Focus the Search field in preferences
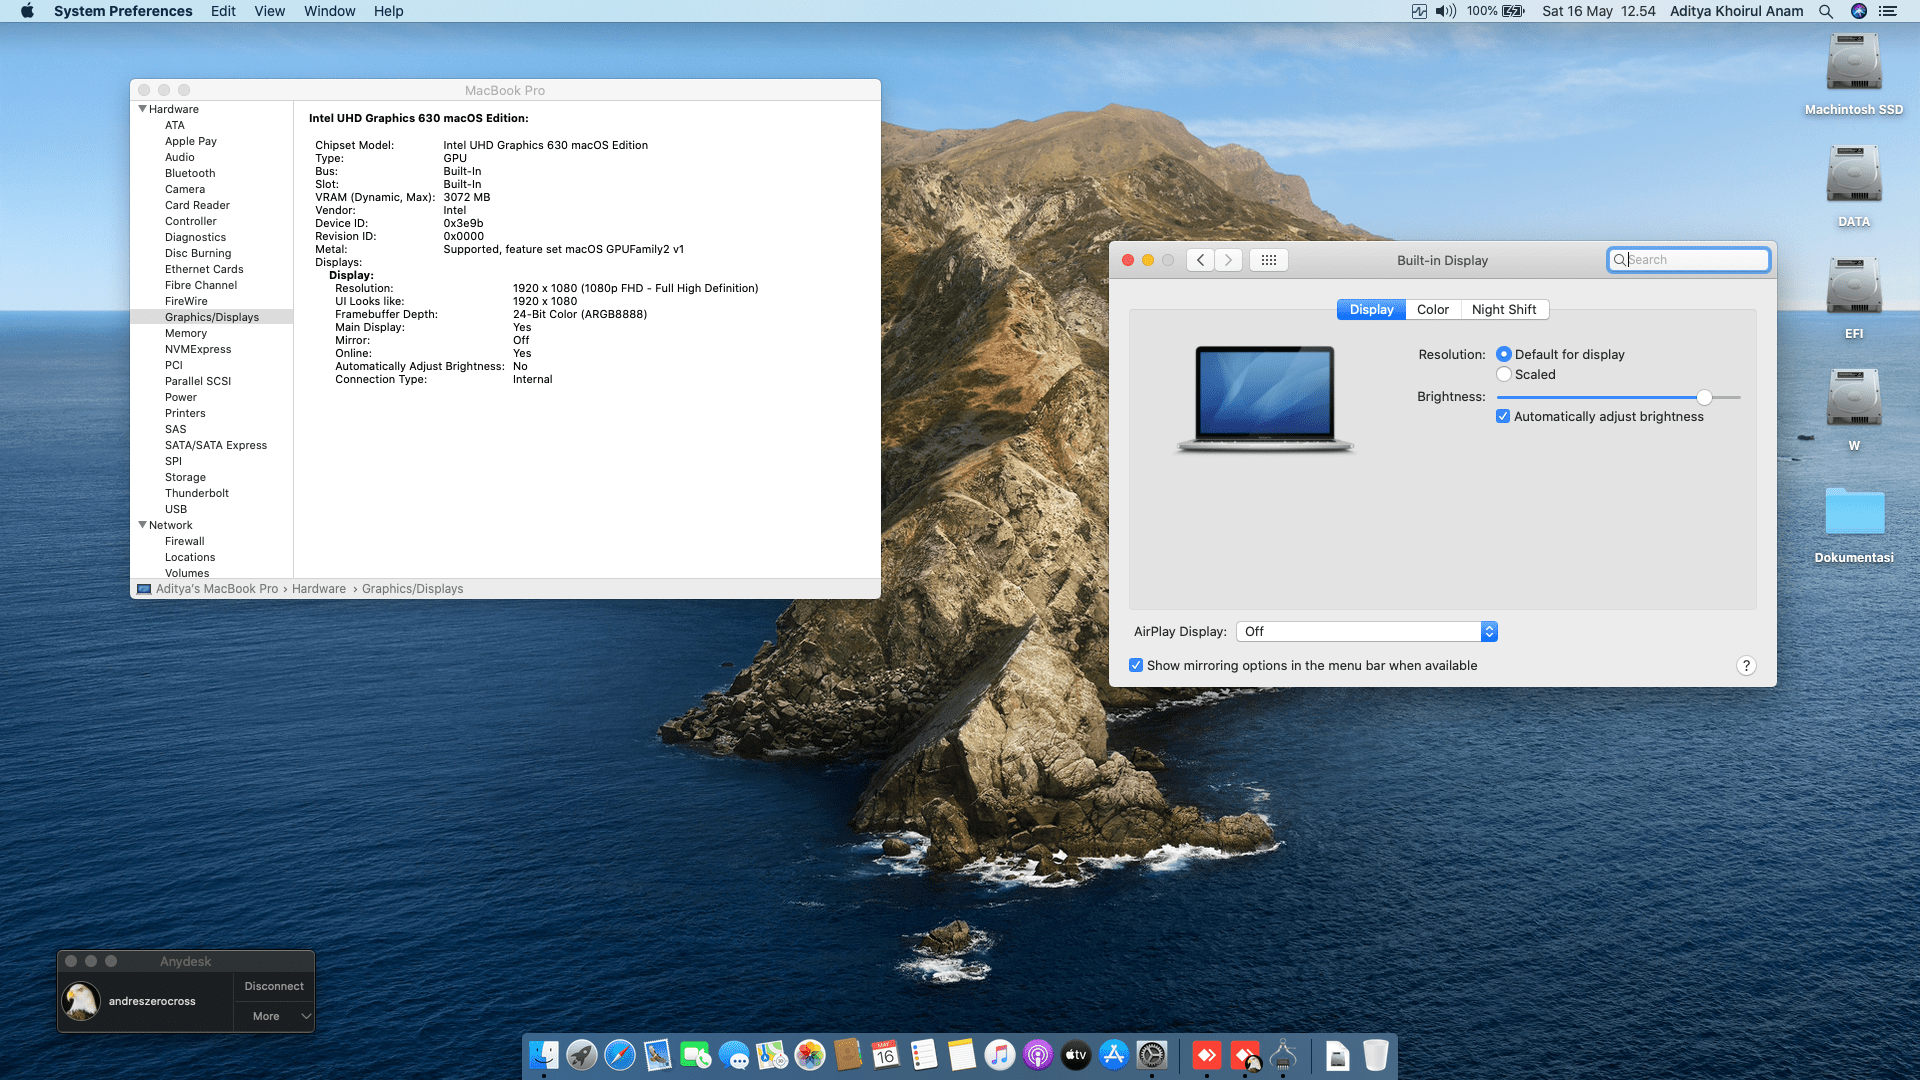 pyautogui.click(x=1688, y=260)
